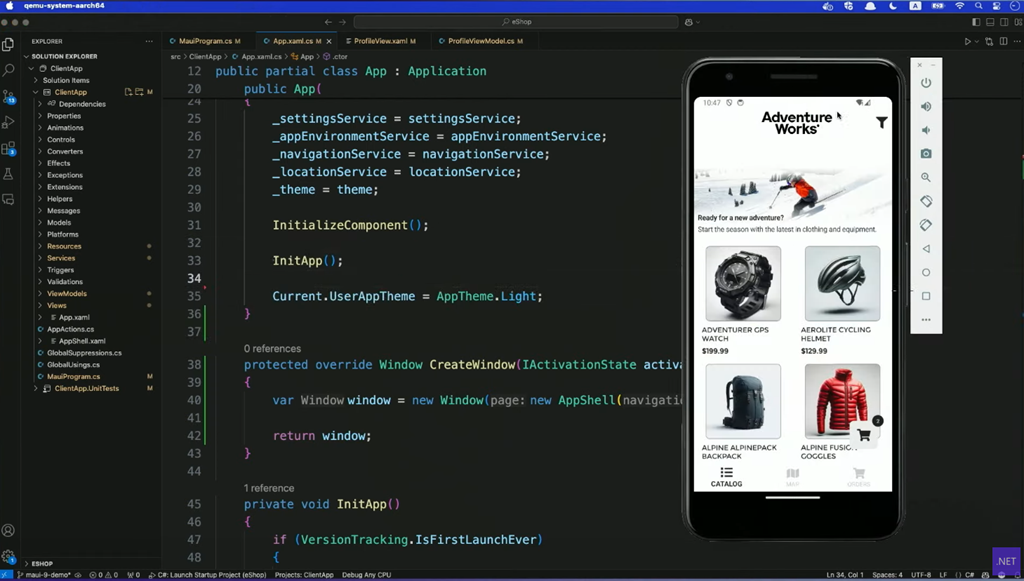Image resolution: width=1024 pixels, height=581 pixels.
Task: Click the Apple menu in macOS menu bar
Action: (x=10, y=6)
